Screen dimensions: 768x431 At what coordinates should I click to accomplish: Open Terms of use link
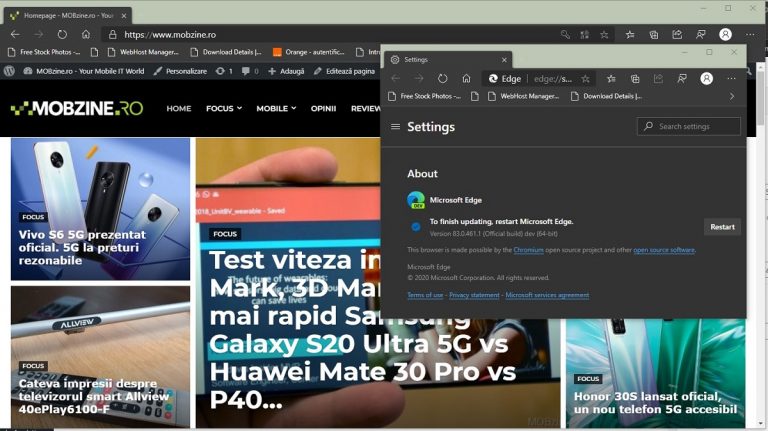tap(425, 295)
